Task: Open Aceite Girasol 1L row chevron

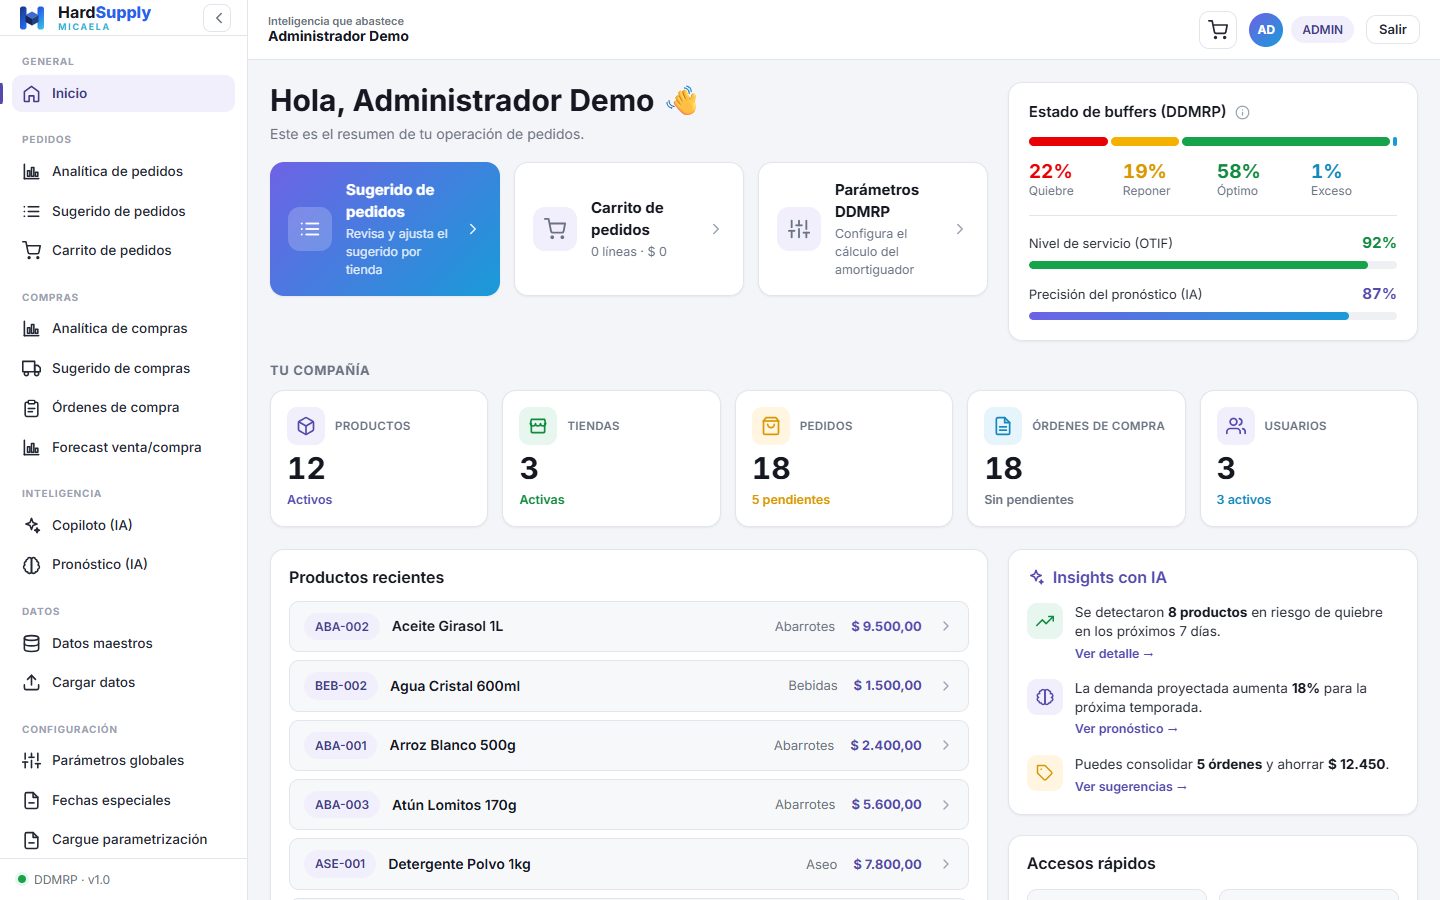Action: [x=946, y=626]
